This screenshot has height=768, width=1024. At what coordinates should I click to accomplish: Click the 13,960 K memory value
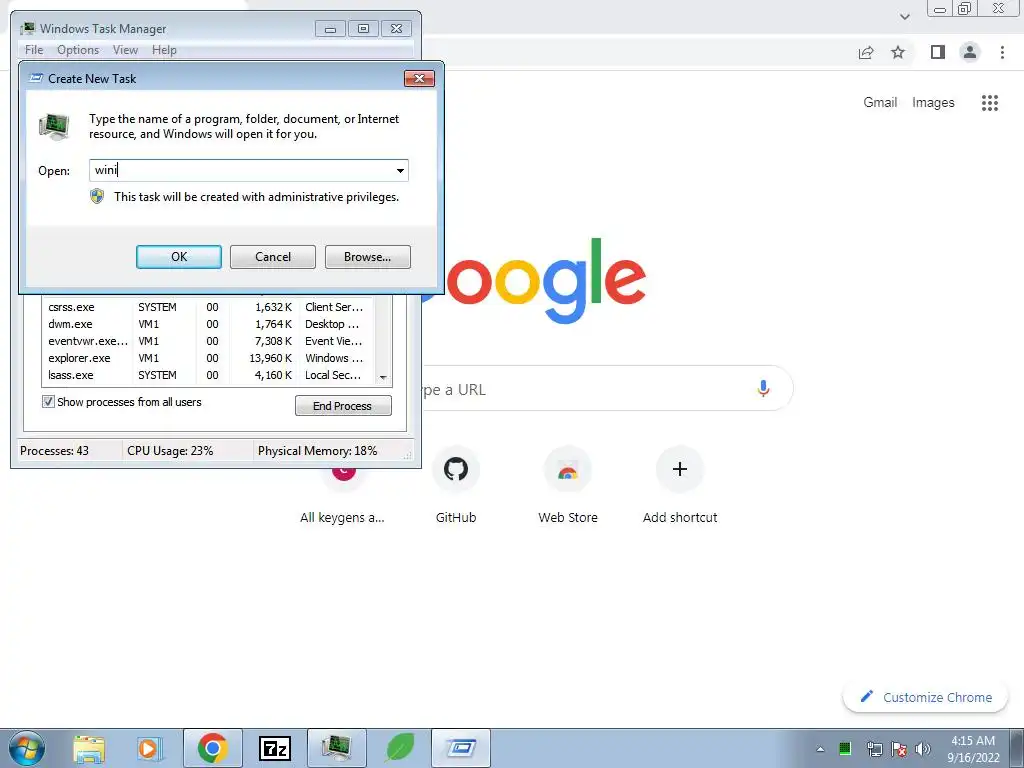point(270,358)
